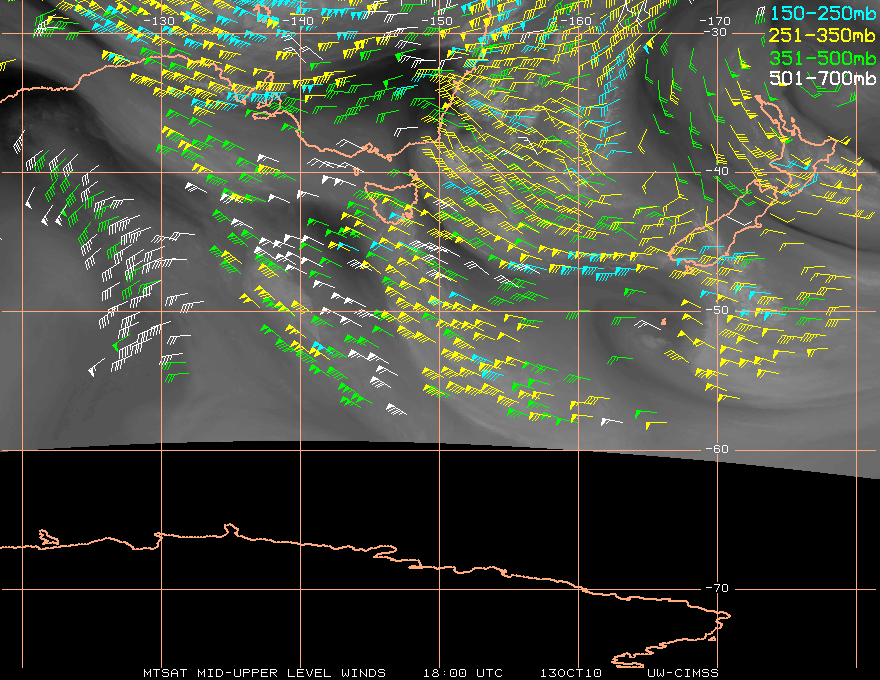
Task: Click the -150 longitude label
Action: click(436, 21)
